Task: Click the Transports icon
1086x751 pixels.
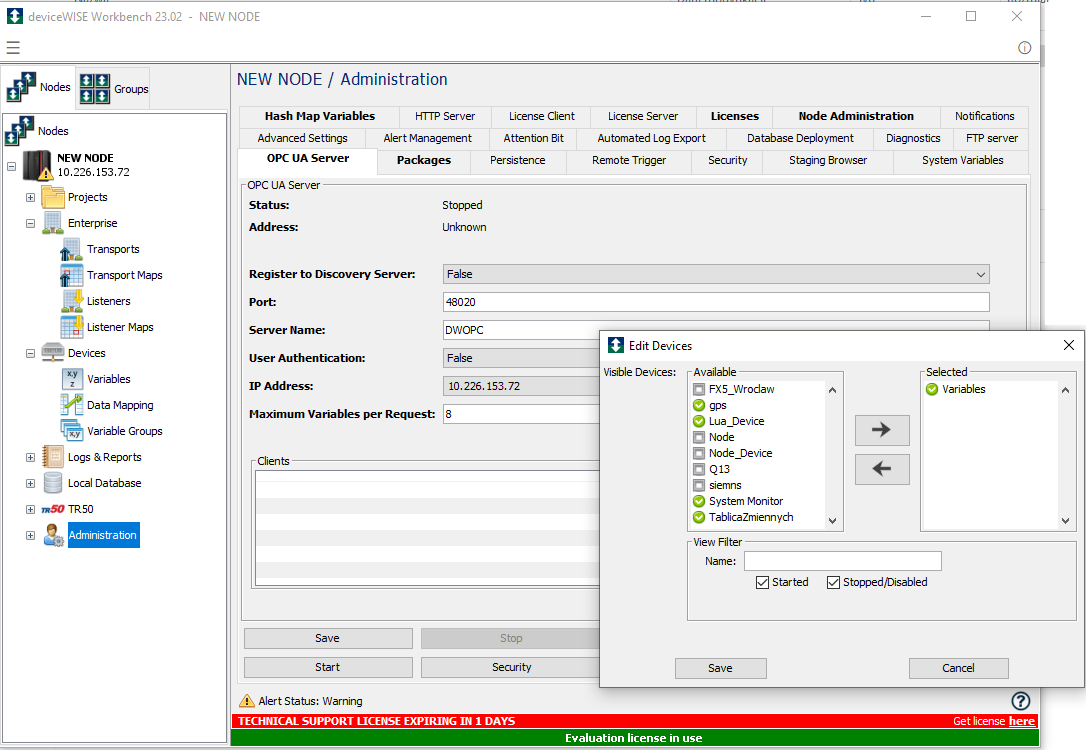Action: click(71, 249)
